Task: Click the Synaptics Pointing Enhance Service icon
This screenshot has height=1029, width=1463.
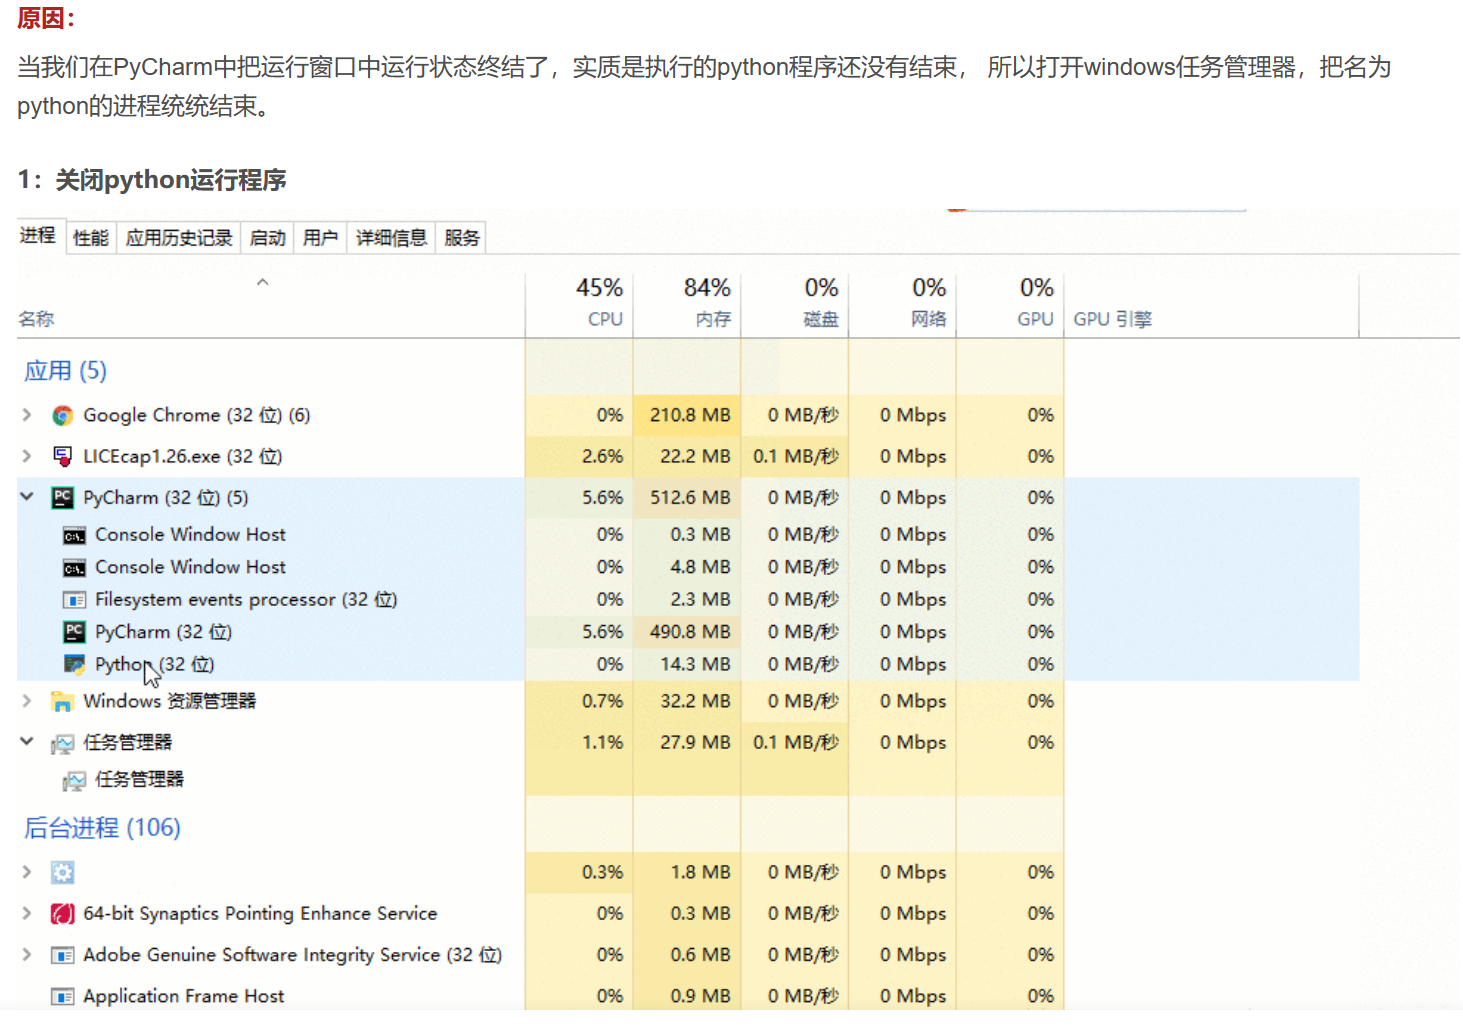Action: pyautogui.click(x=63, y=914)
